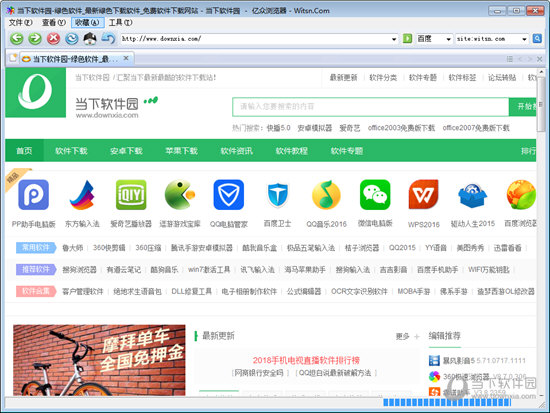Click the blue loading progress bar
The width and height of the screenshot is (550, 413).
(x=447, y=402)
